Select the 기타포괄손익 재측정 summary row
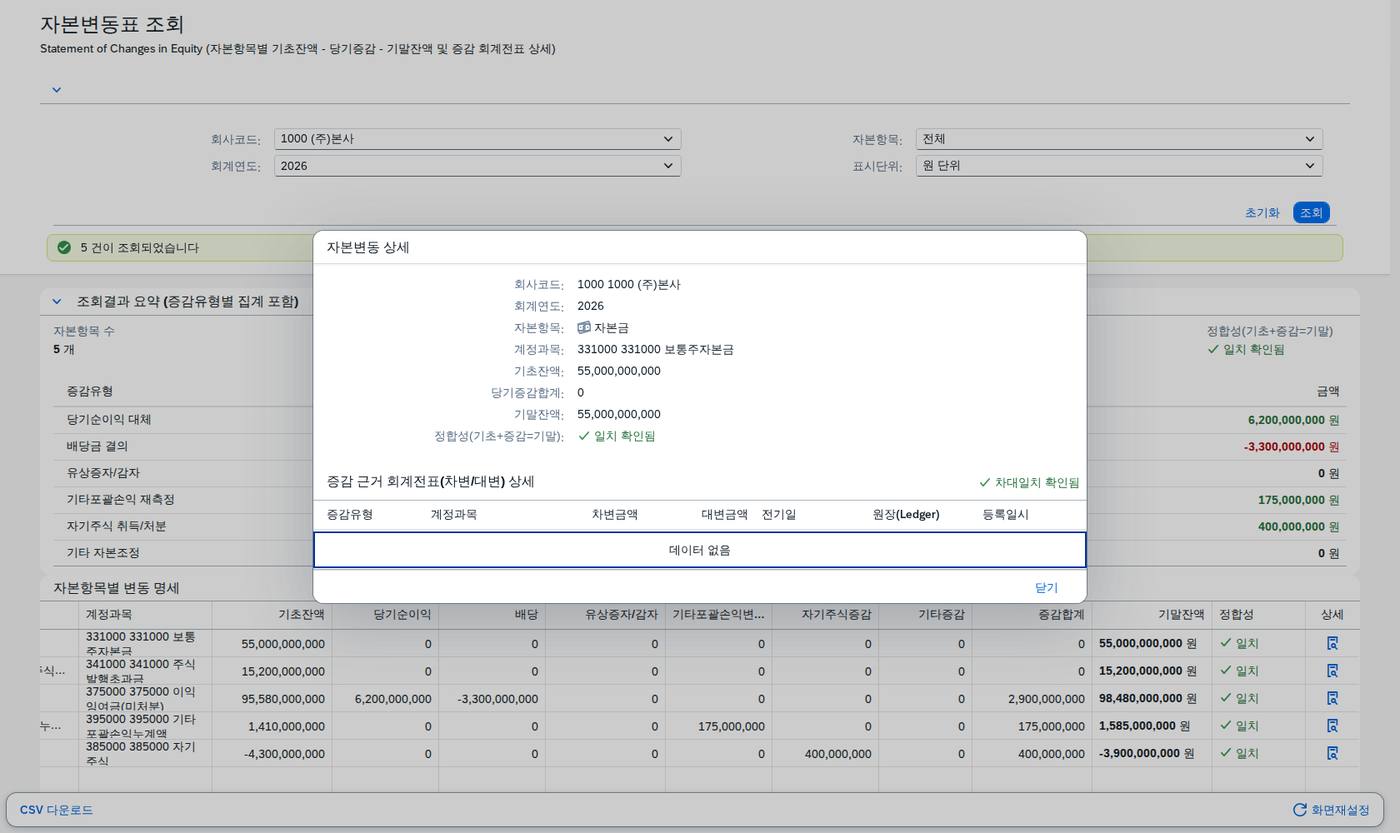 click(700, 500)
